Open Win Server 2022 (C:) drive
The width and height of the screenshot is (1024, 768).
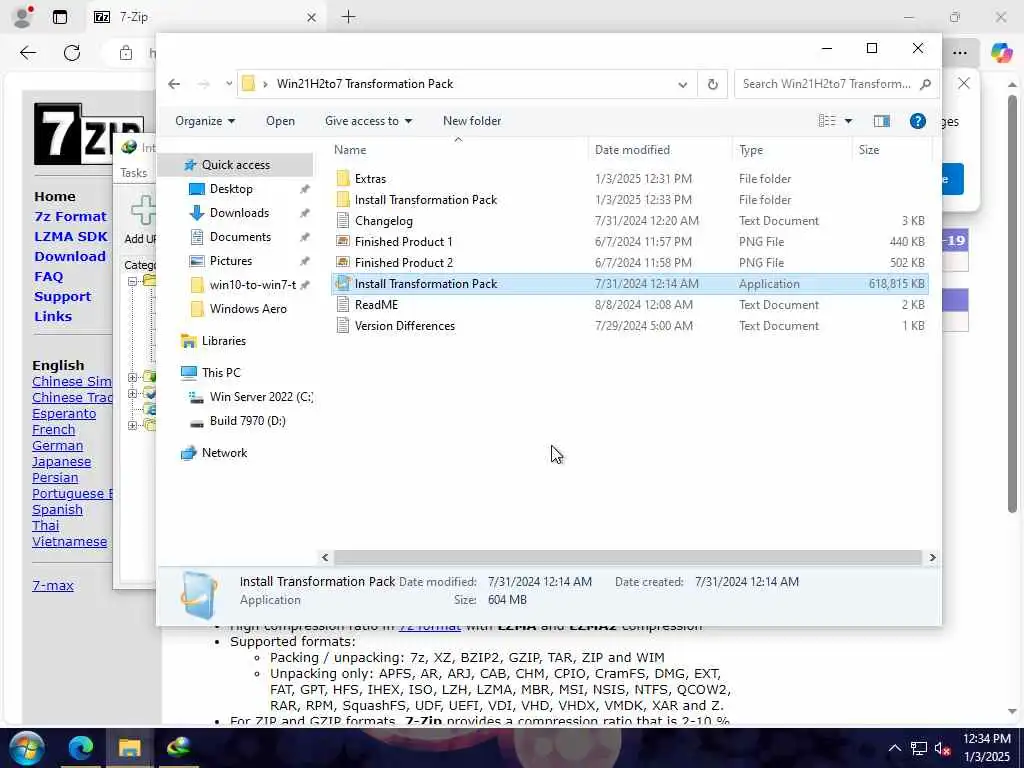[x=261, y=397]
